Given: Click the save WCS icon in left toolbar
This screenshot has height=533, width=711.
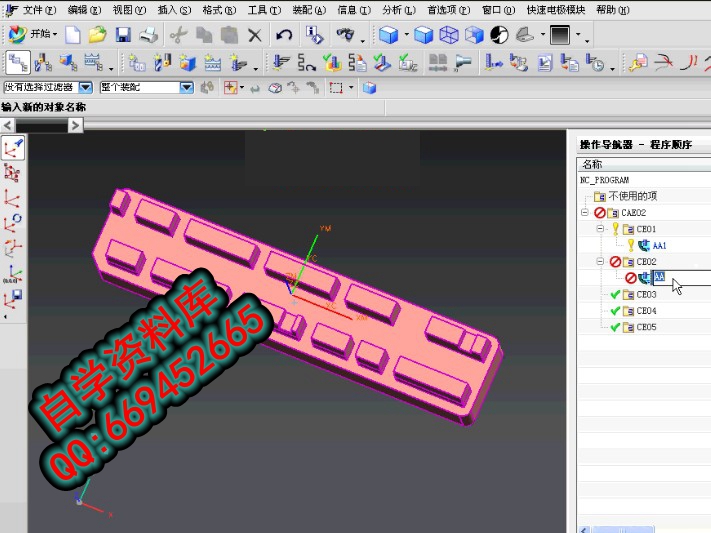Looking at the screenshot, I should tap(13, 297).
